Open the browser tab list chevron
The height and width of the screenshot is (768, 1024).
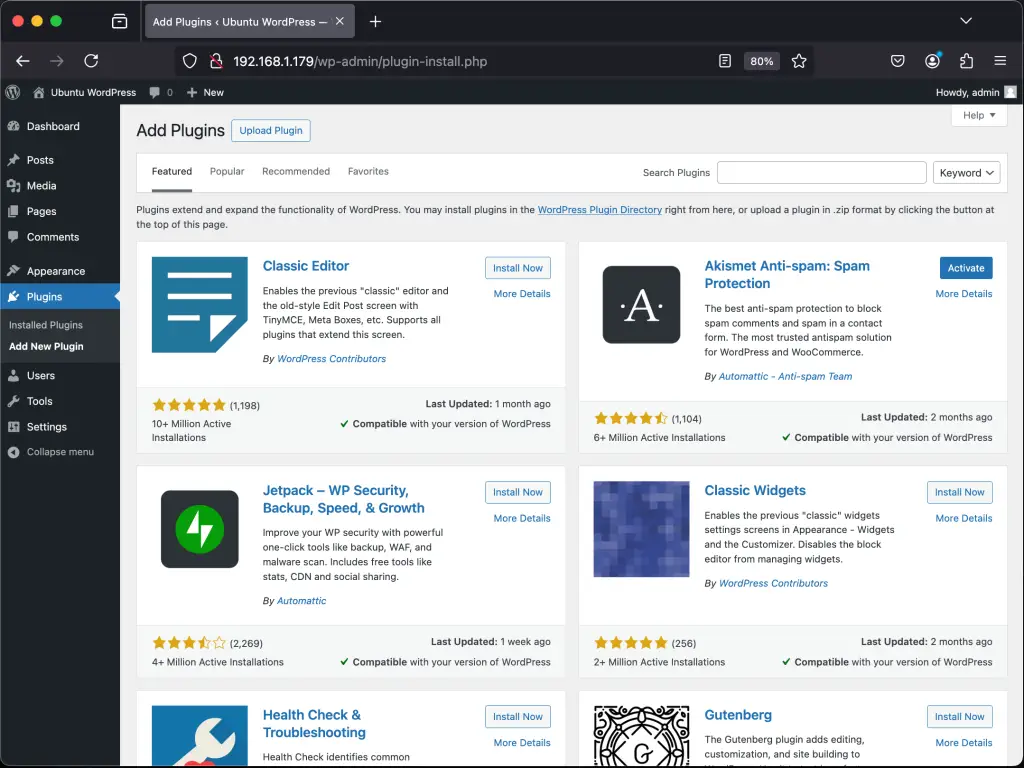[966, 21]
